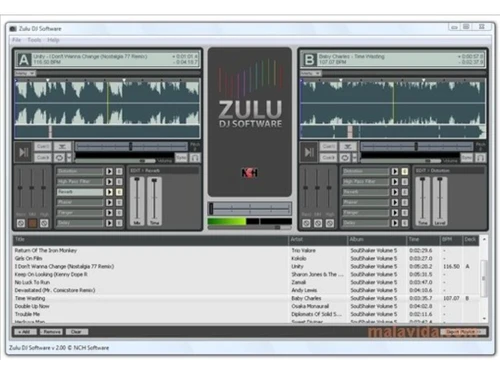Click the loop icon on deck A
The image size is (500, 375).
point(59,157)
